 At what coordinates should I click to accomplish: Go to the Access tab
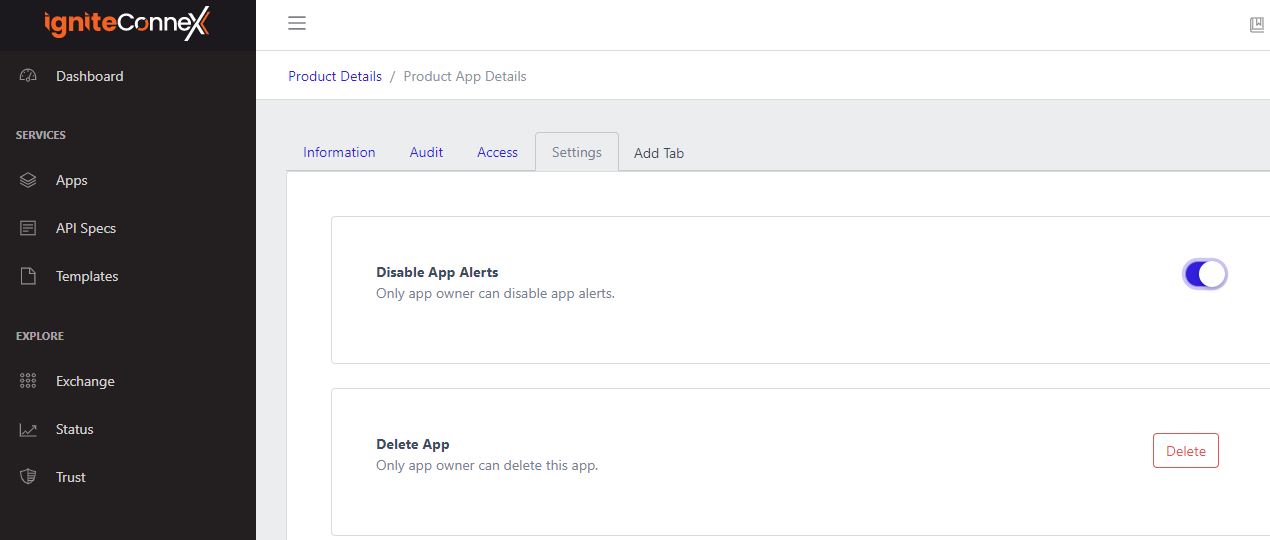pos(497,153)
